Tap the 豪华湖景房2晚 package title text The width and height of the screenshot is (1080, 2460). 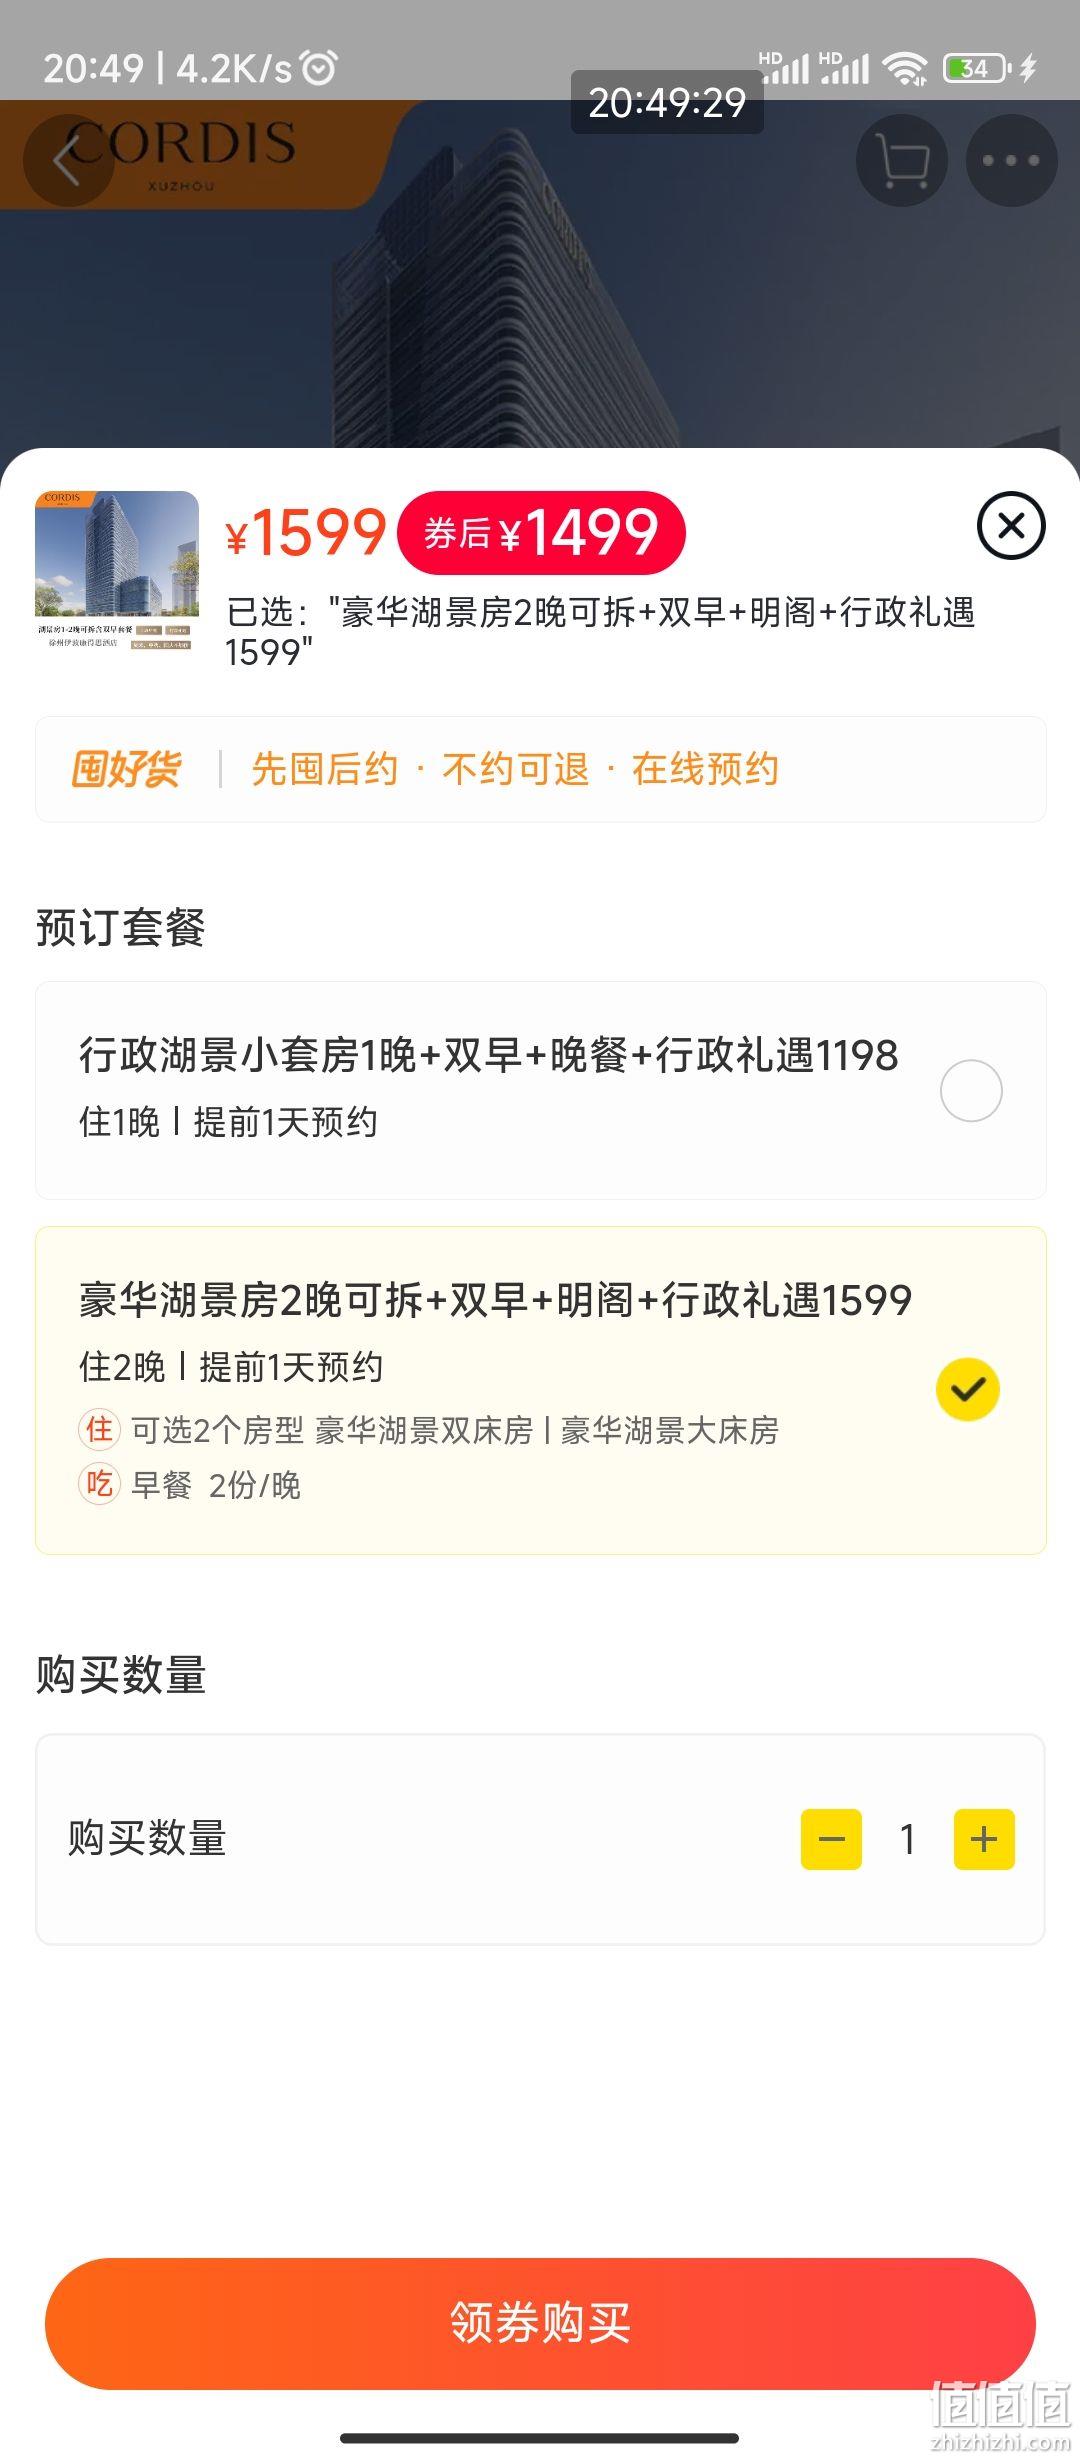click(x=495, y=1300)
